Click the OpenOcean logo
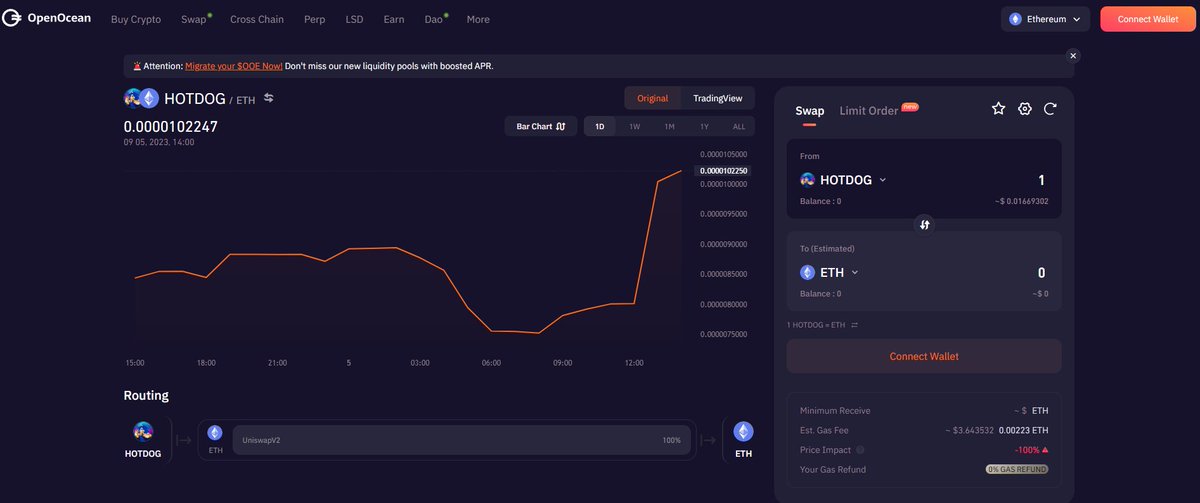This screenshot has width=1200, height=503. [46, 19]
